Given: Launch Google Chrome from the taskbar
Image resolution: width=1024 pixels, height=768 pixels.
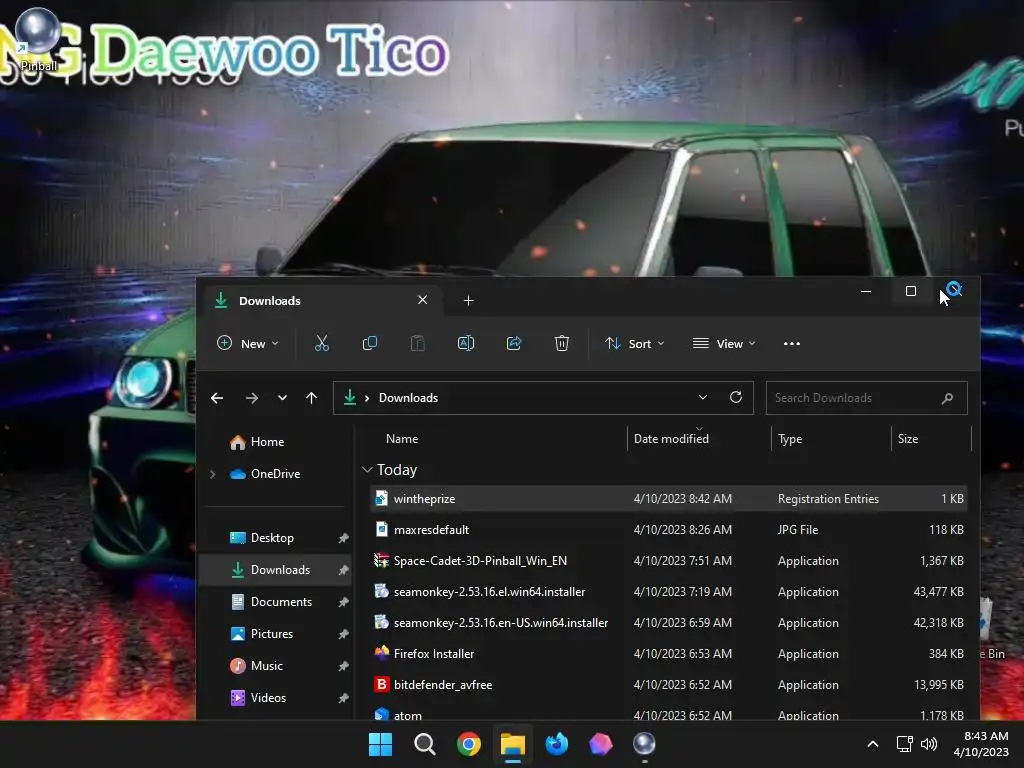Looking at the screenshot, I should (x=469, y=744).
